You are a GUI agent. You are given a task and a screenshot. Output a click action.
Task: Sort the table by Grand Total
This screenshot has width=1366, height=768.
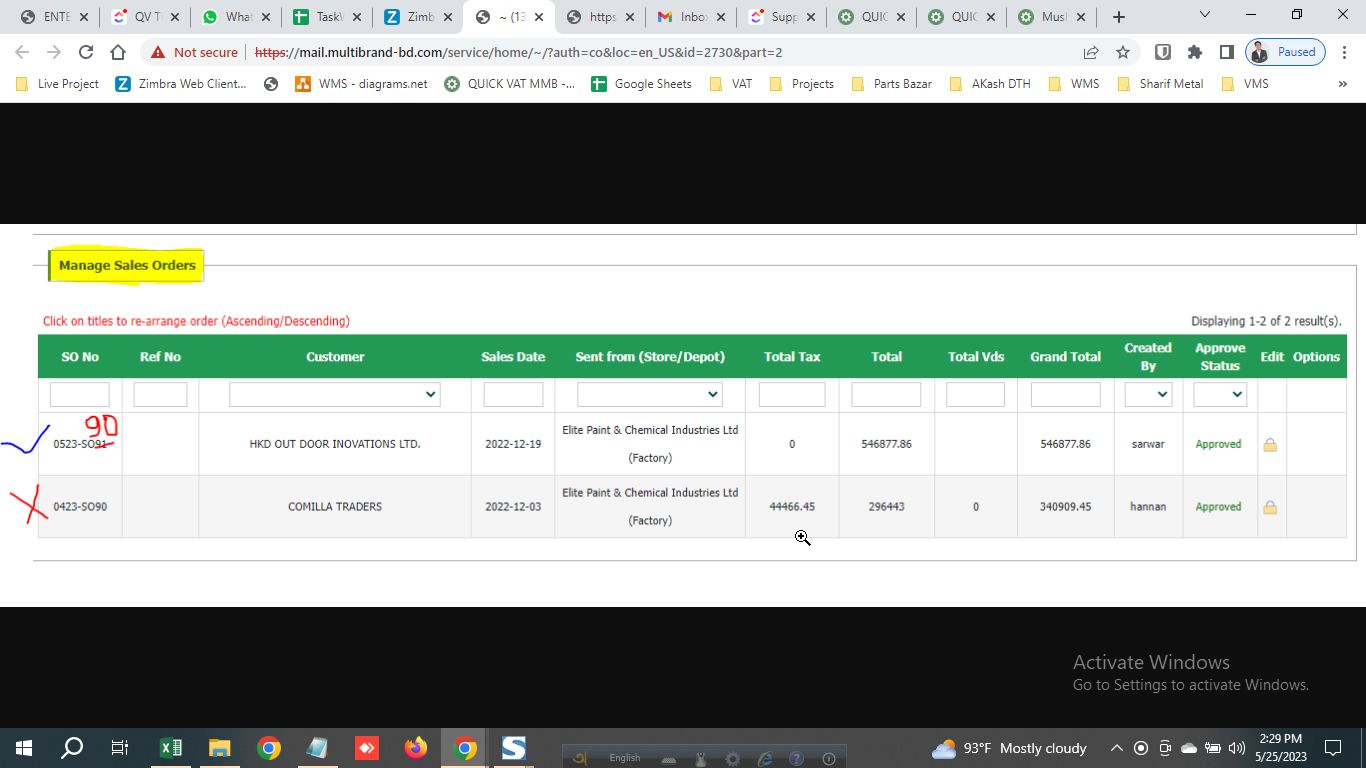tap(1066, 357)
